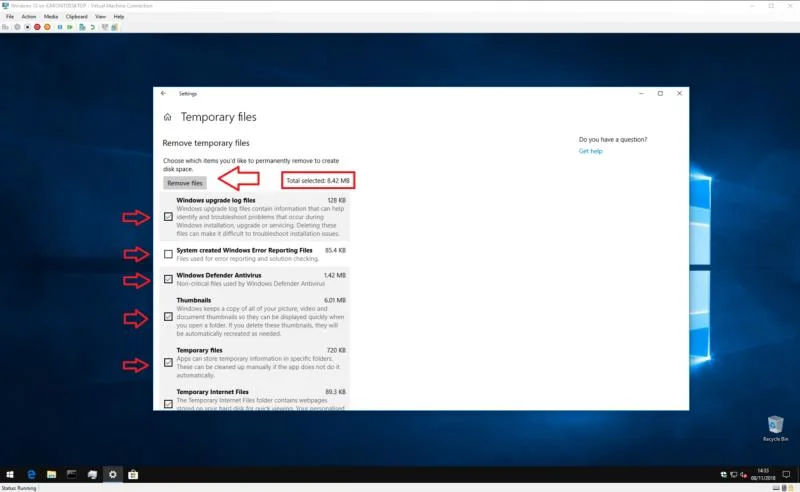Open the Recycle Bin on the desktop
The height and width of the screenshot is (492, 800).
click(775, 428)
